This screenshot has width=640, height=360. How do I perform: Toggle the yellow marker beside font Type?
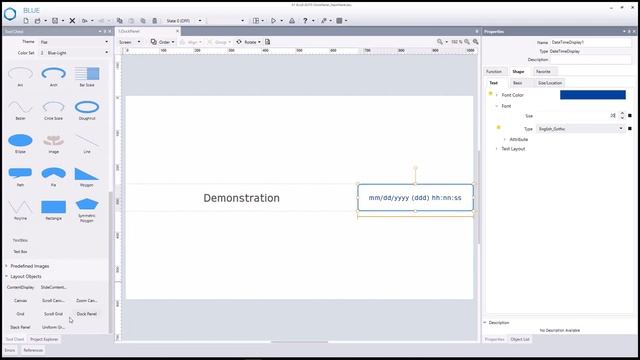pos(498,128)
